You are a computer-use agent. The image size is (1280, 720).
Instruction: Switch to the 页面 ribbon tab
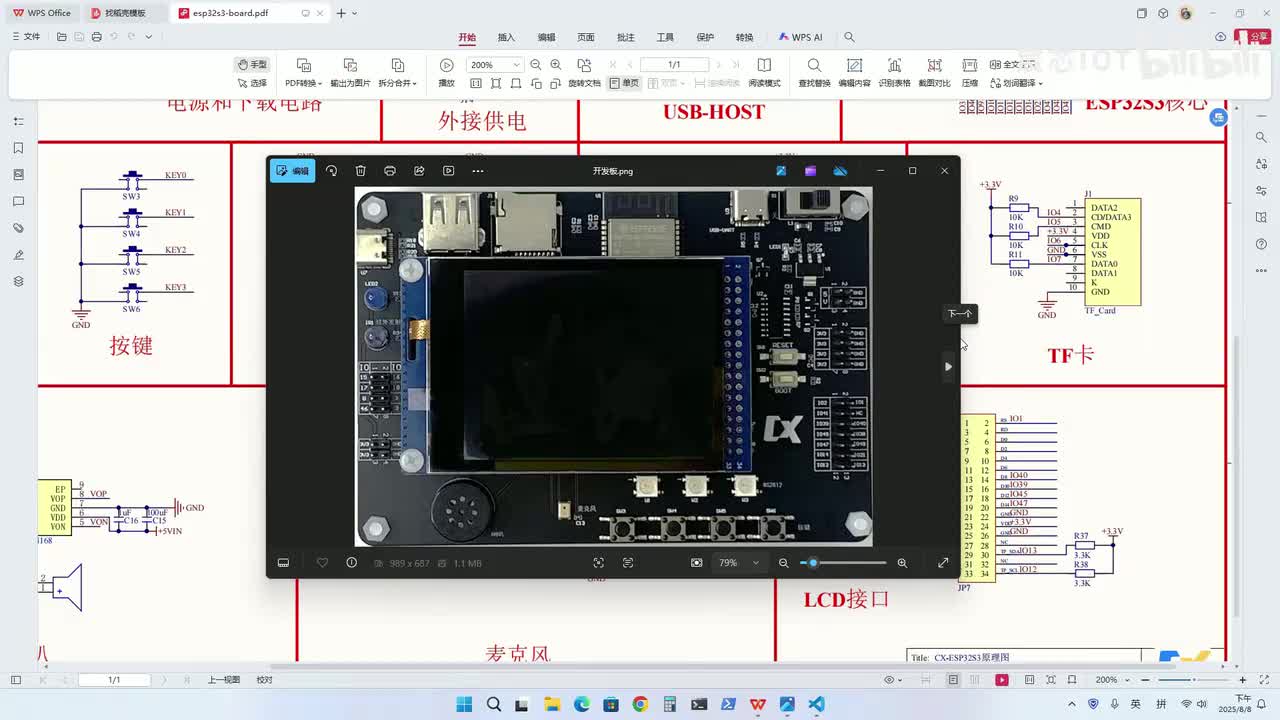[x=586, y=37]
